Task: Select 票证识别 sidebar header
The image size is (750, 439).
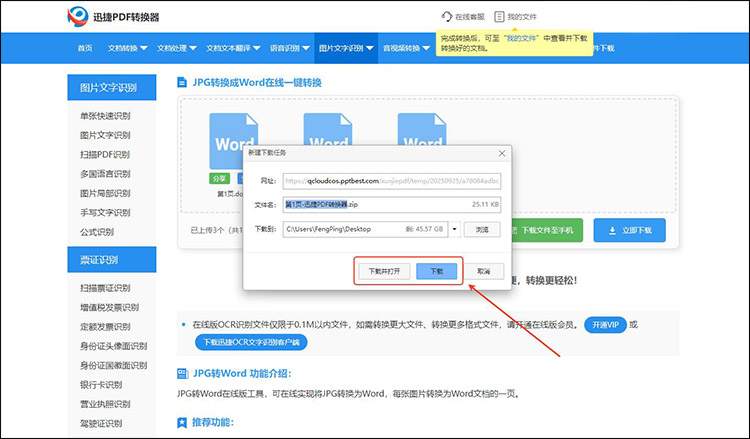Action: point(111,260)
